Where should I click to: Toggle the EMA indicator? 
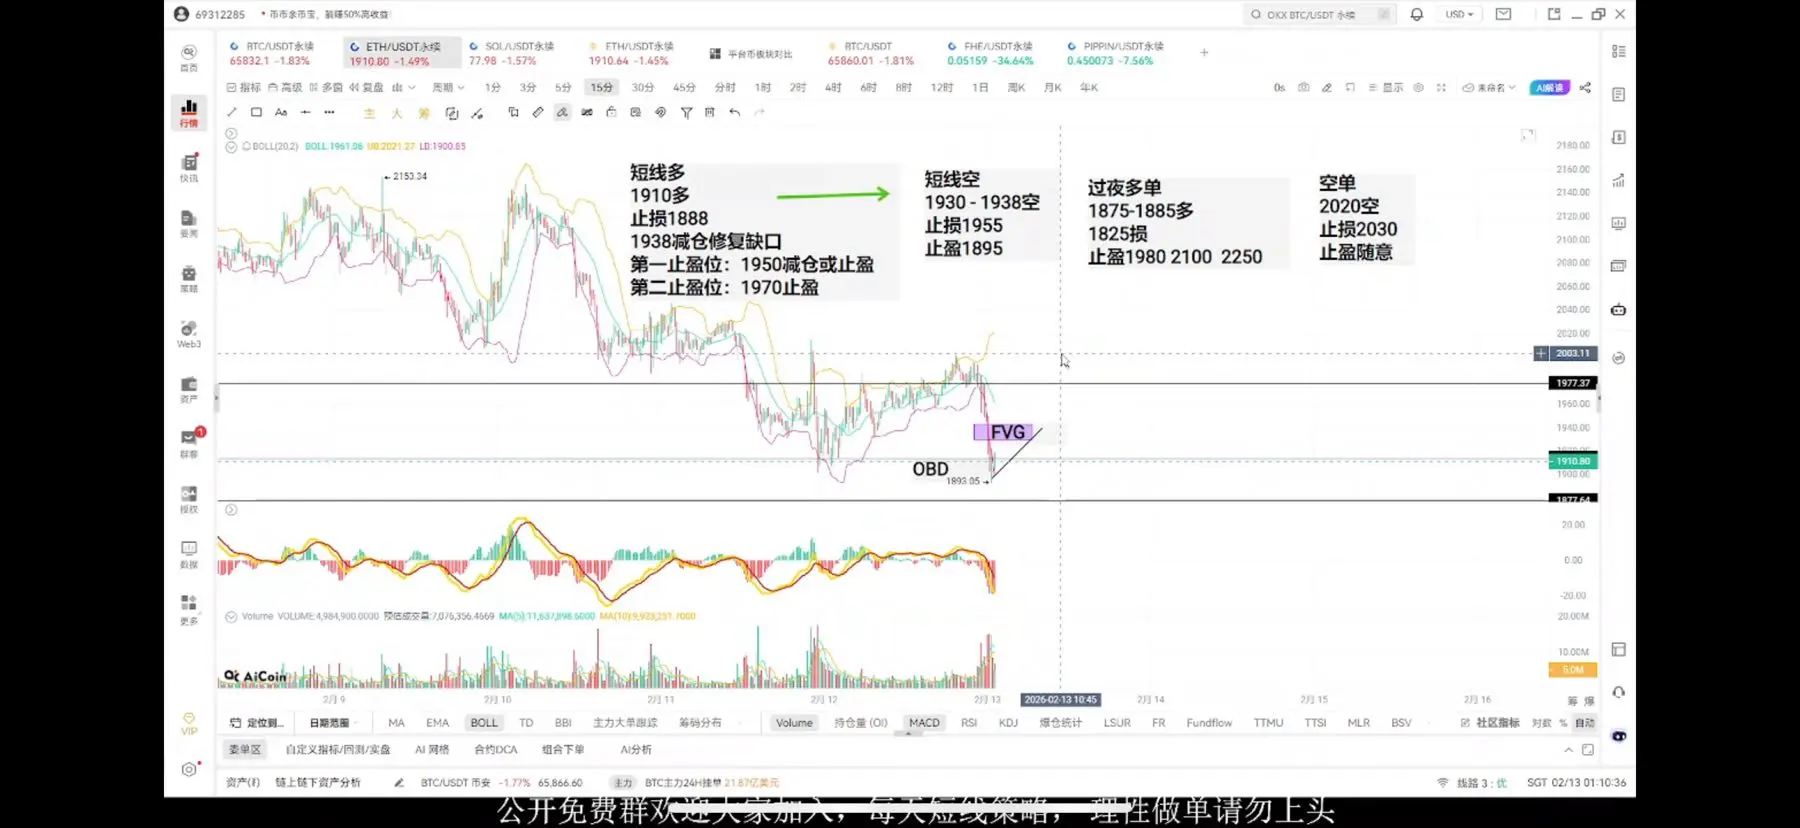pos(437,723)
